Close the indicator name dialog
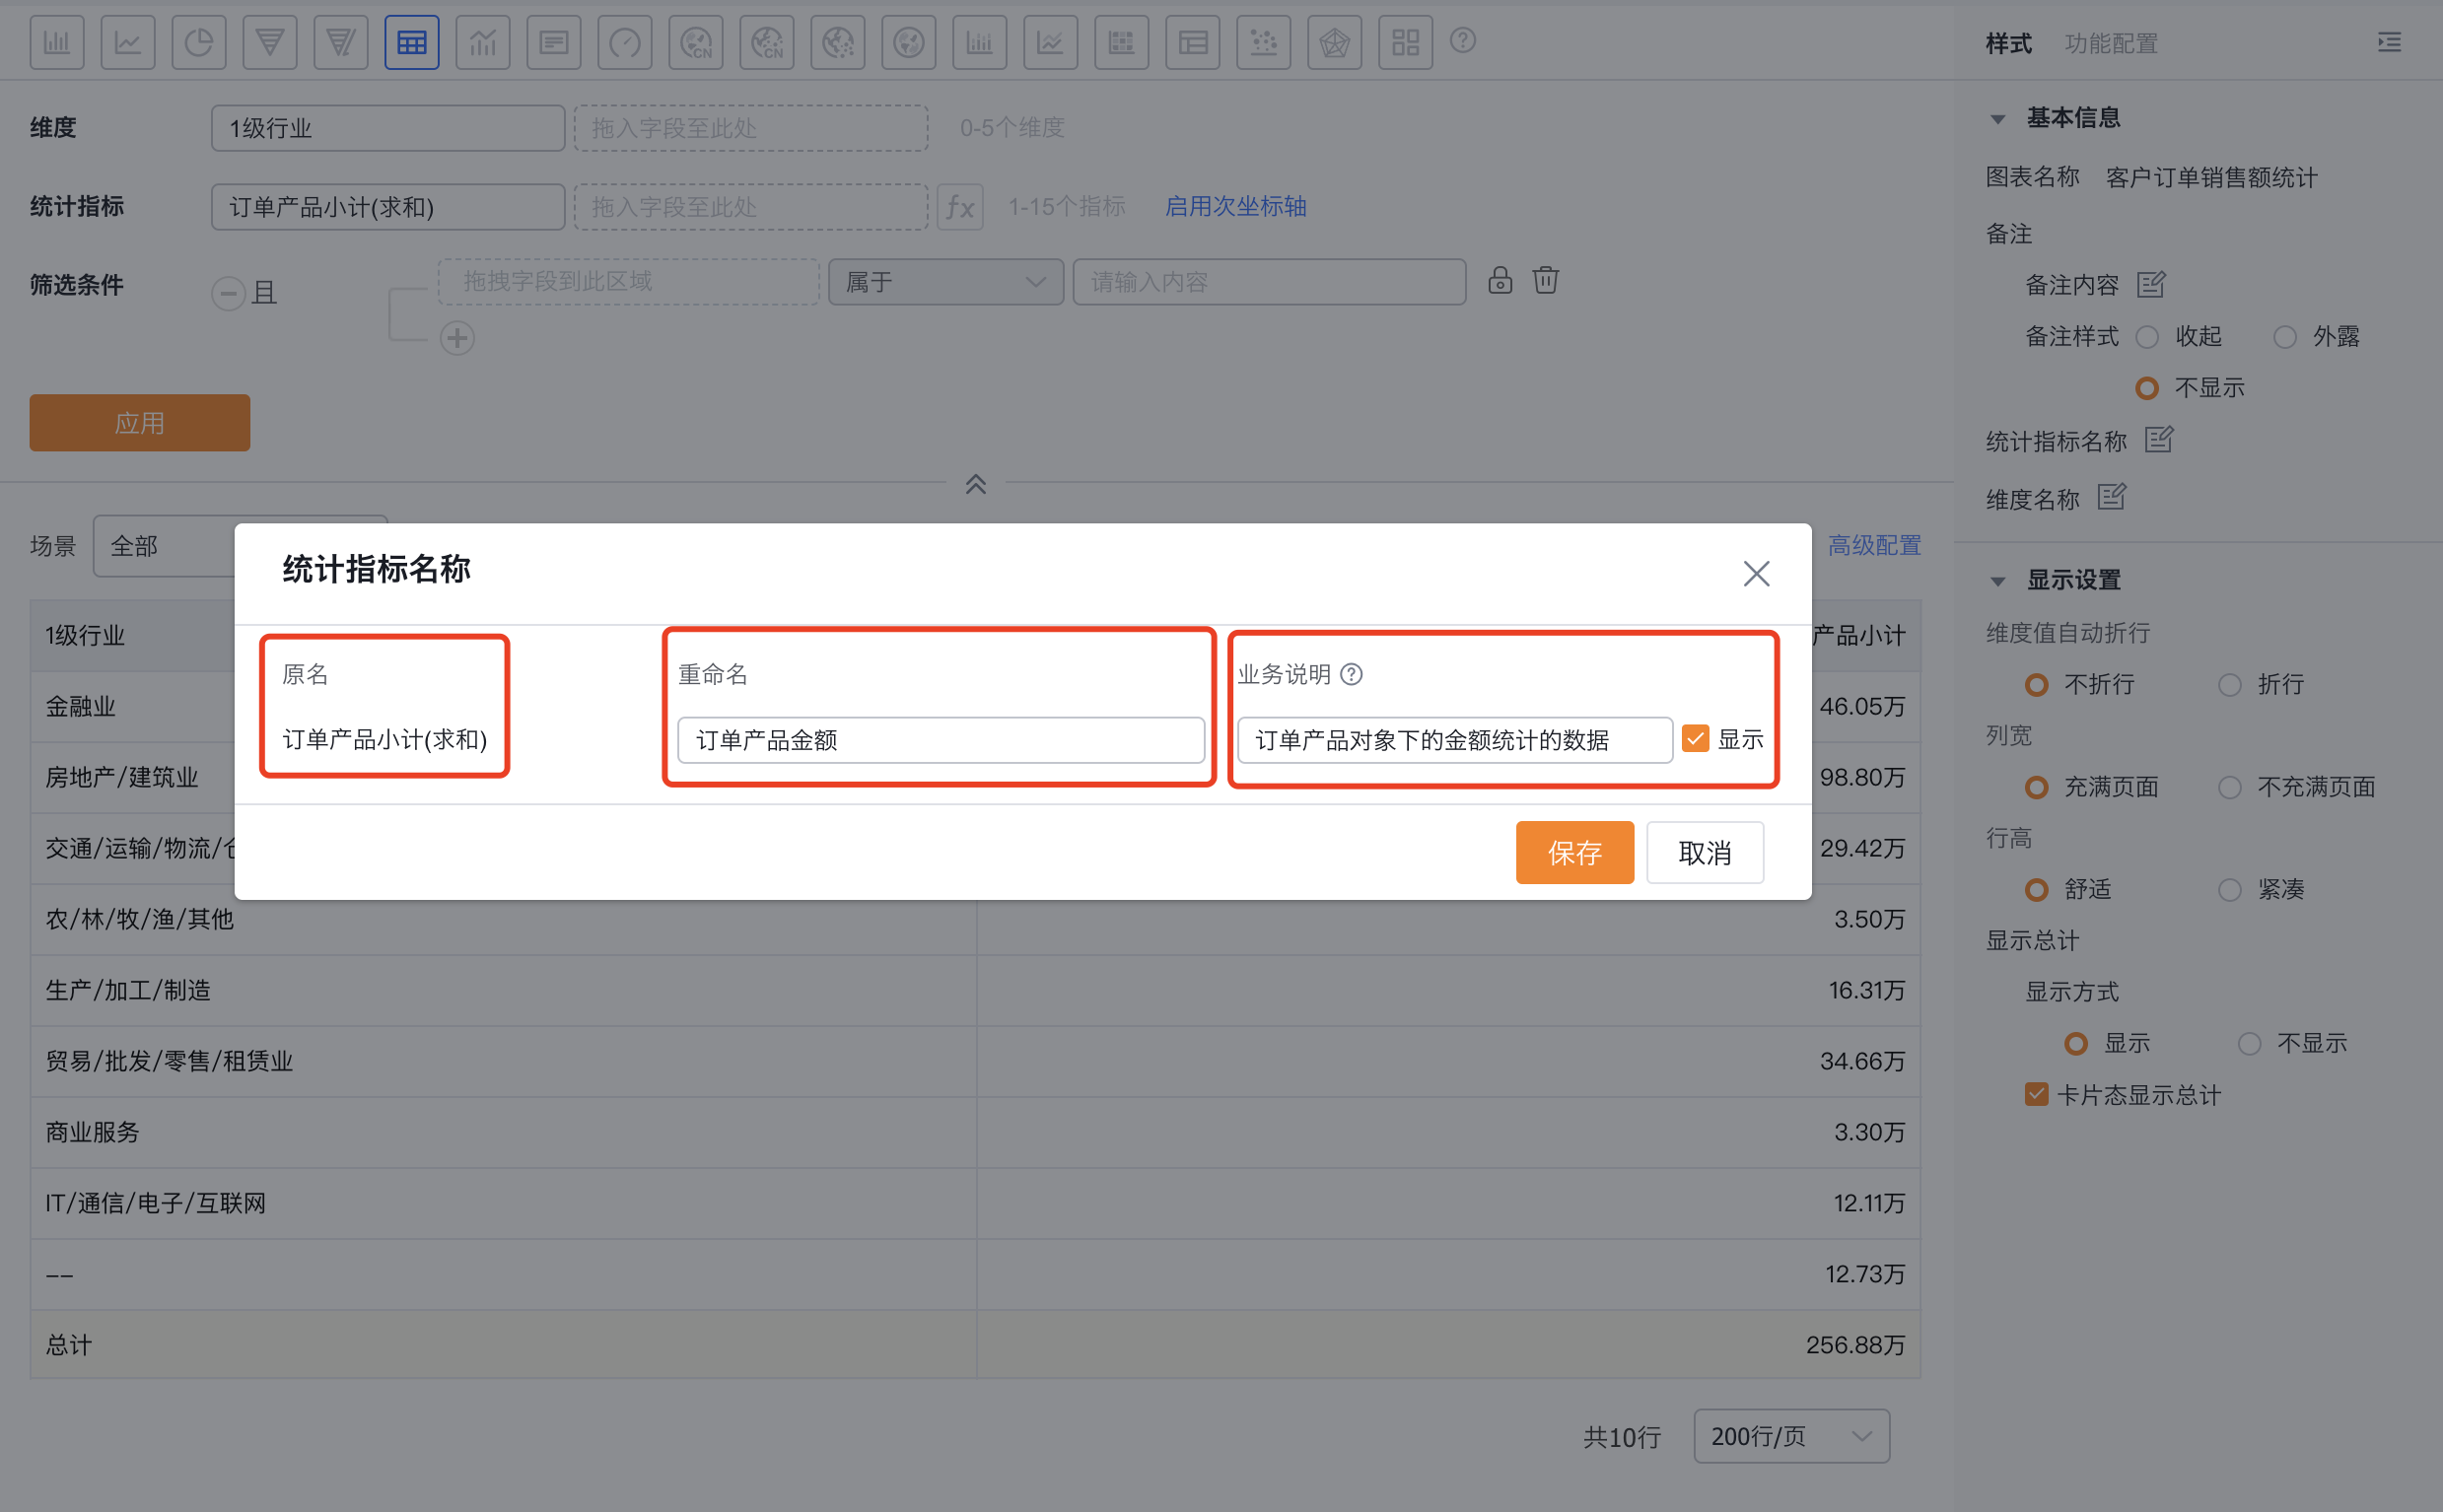Viewport: 2443px width, 1512px height. coord(1756,573)
